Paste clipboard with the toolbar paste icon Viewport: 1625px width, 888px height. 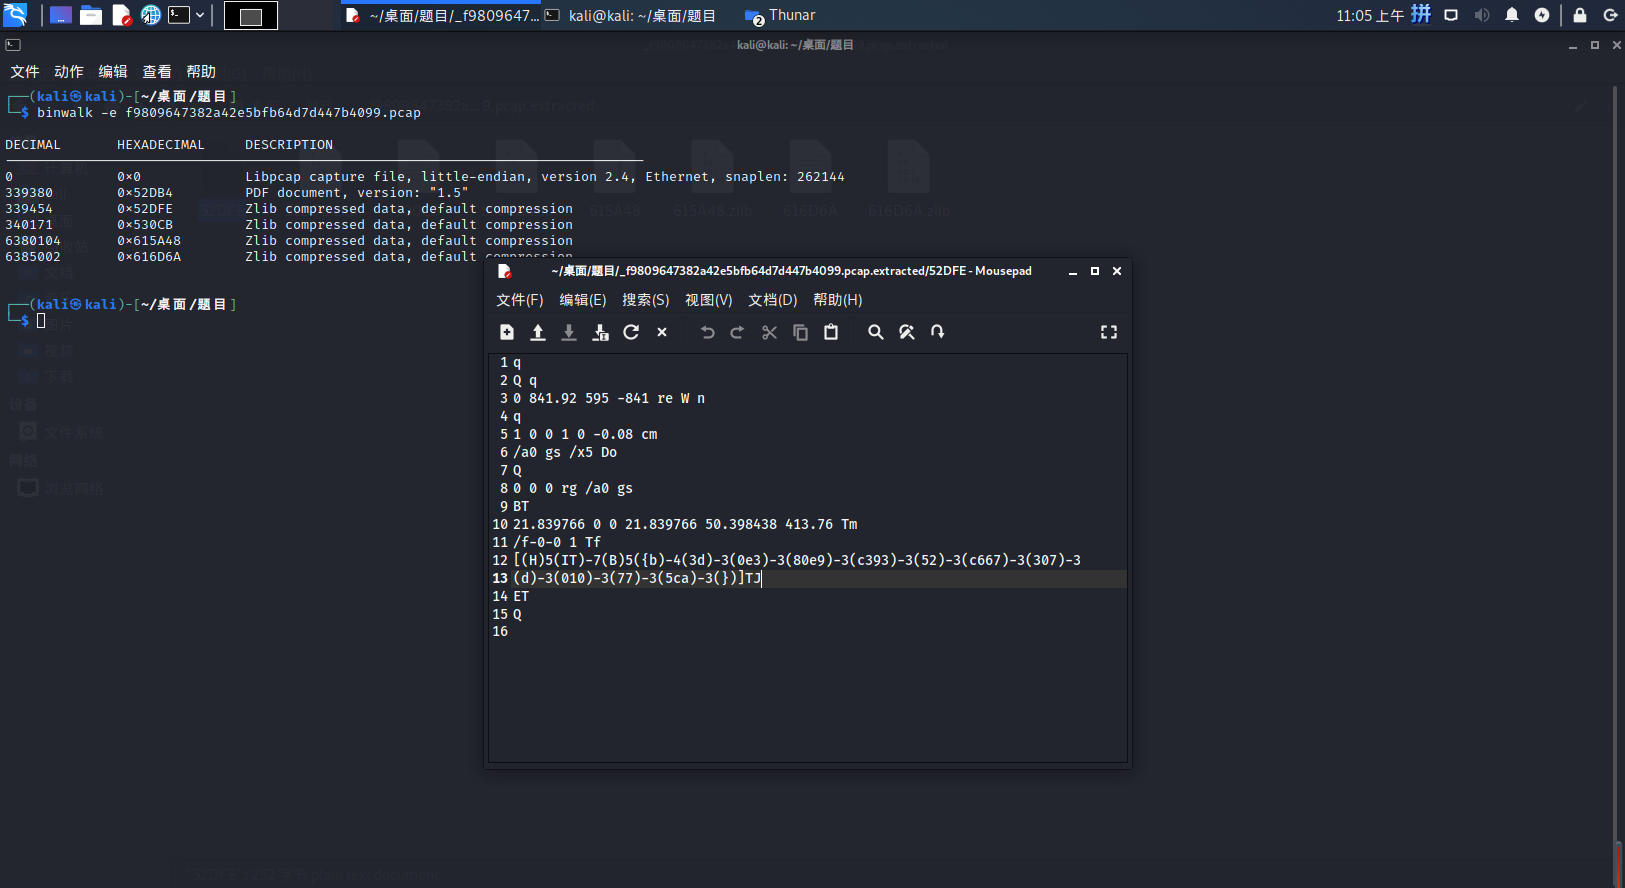pos(831,332)
